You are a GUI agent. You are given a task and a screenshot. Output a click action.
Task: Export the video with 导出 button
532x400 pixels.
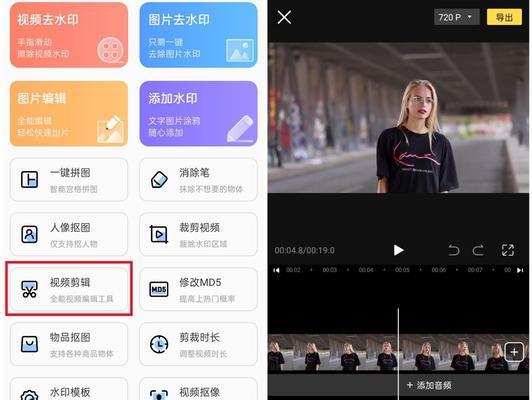(504, 17)
